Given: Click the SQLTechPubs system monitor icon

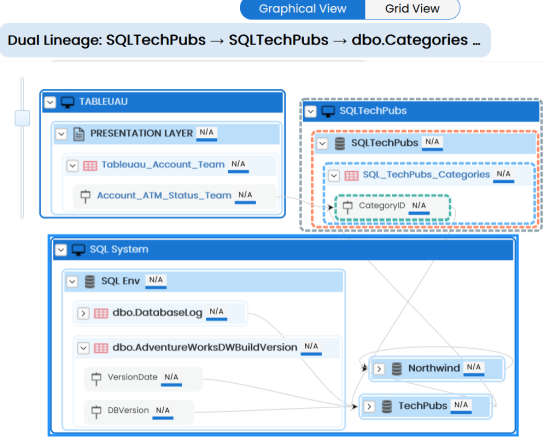Looking at the screenshot, I should (x=328, y=111).
